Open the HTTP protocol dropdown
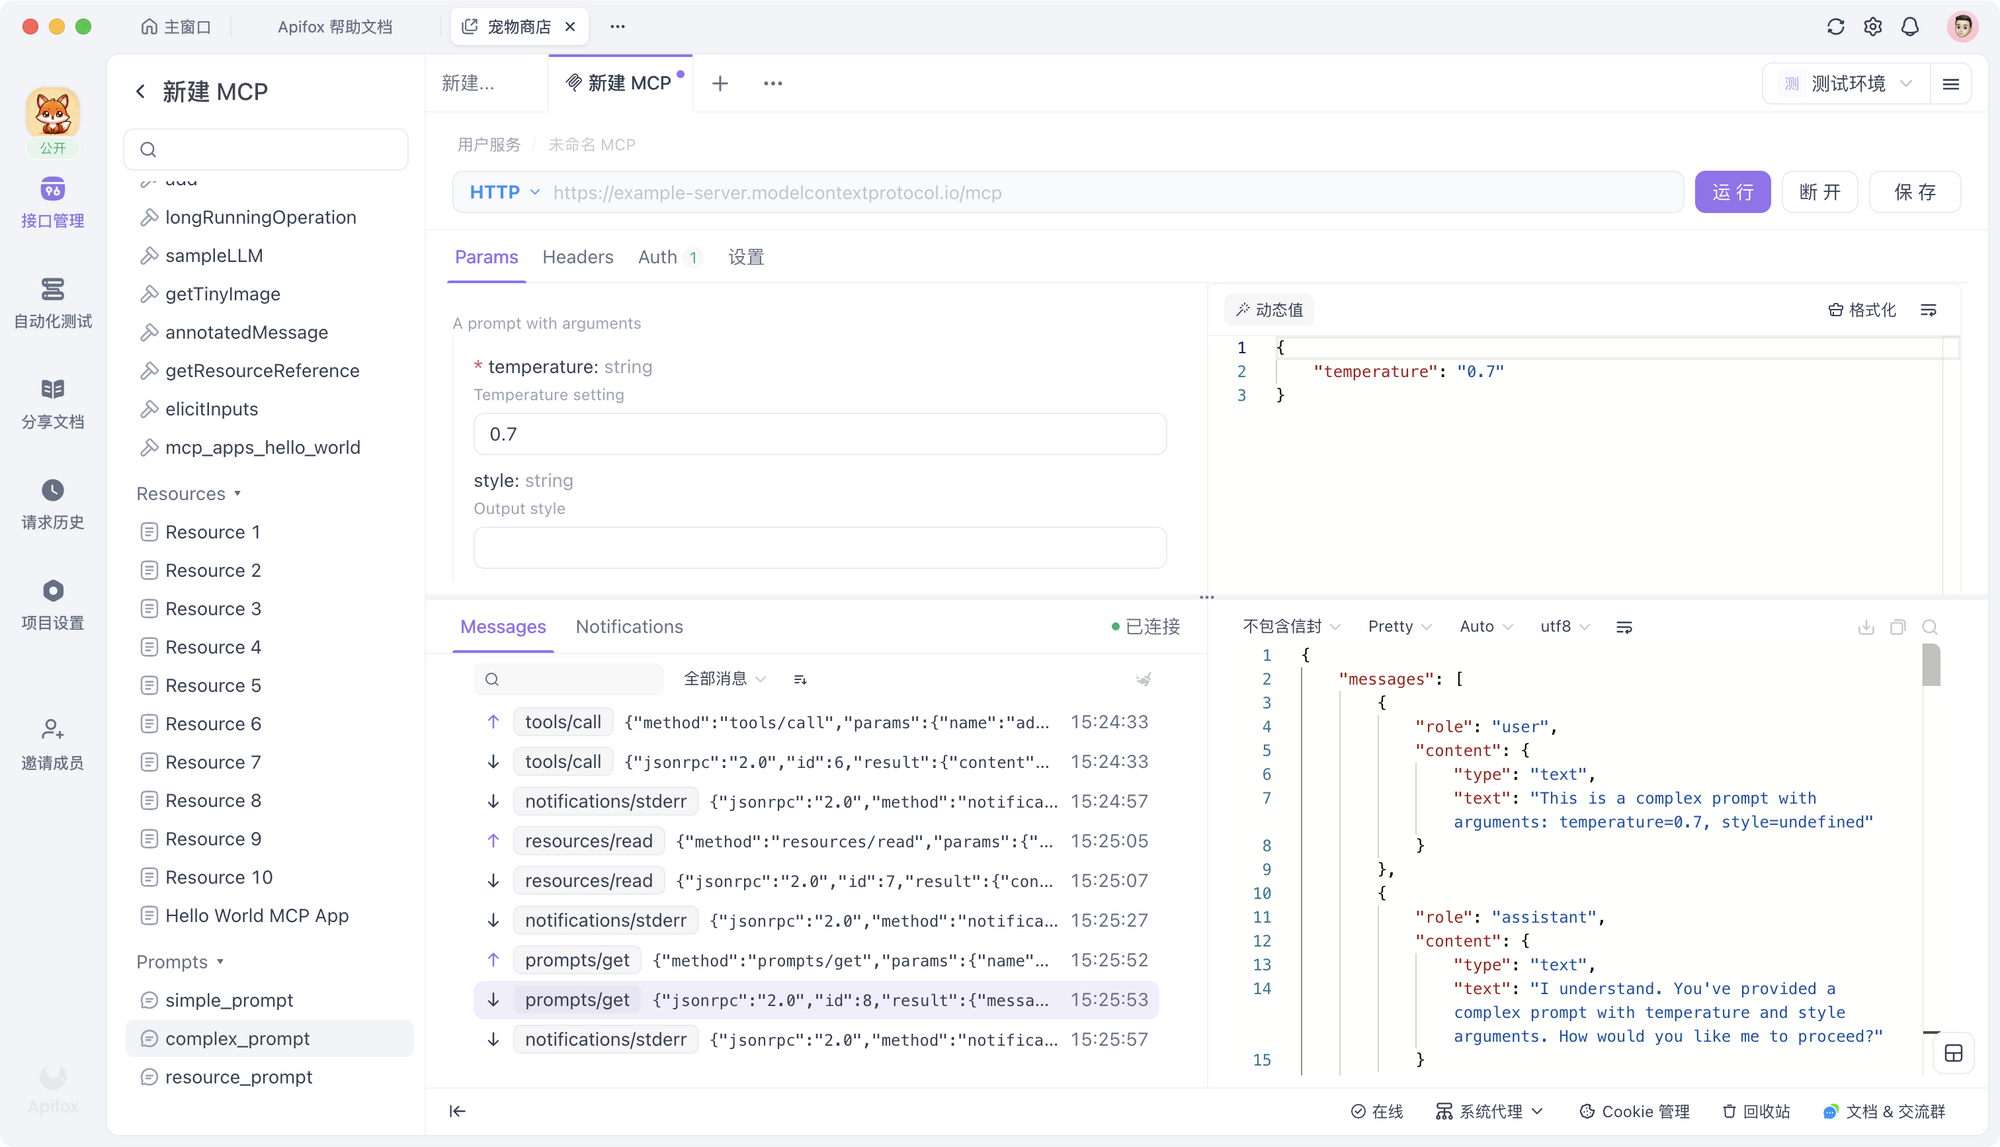 (504, 192)
